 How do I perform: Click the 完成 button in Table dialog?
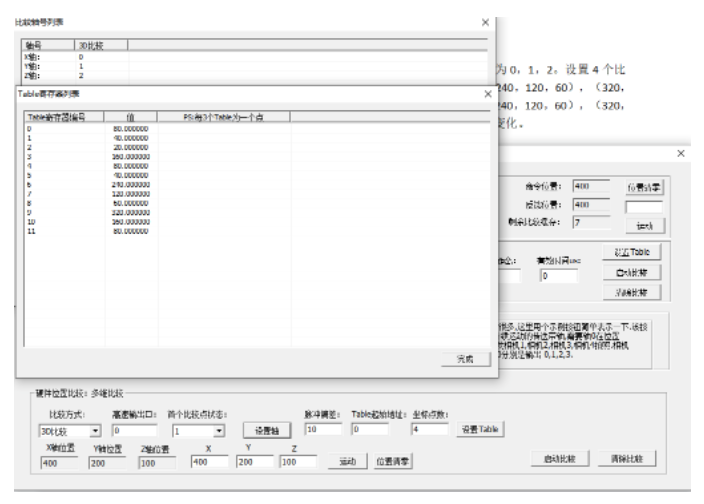(466, 359)
